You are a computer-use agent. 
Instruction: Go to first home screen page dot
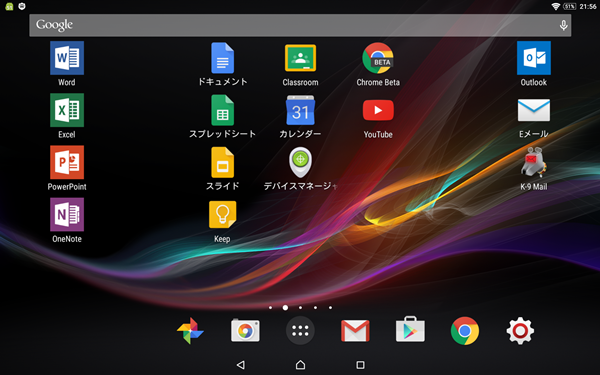pyautogui.click(x=271, y=307)
